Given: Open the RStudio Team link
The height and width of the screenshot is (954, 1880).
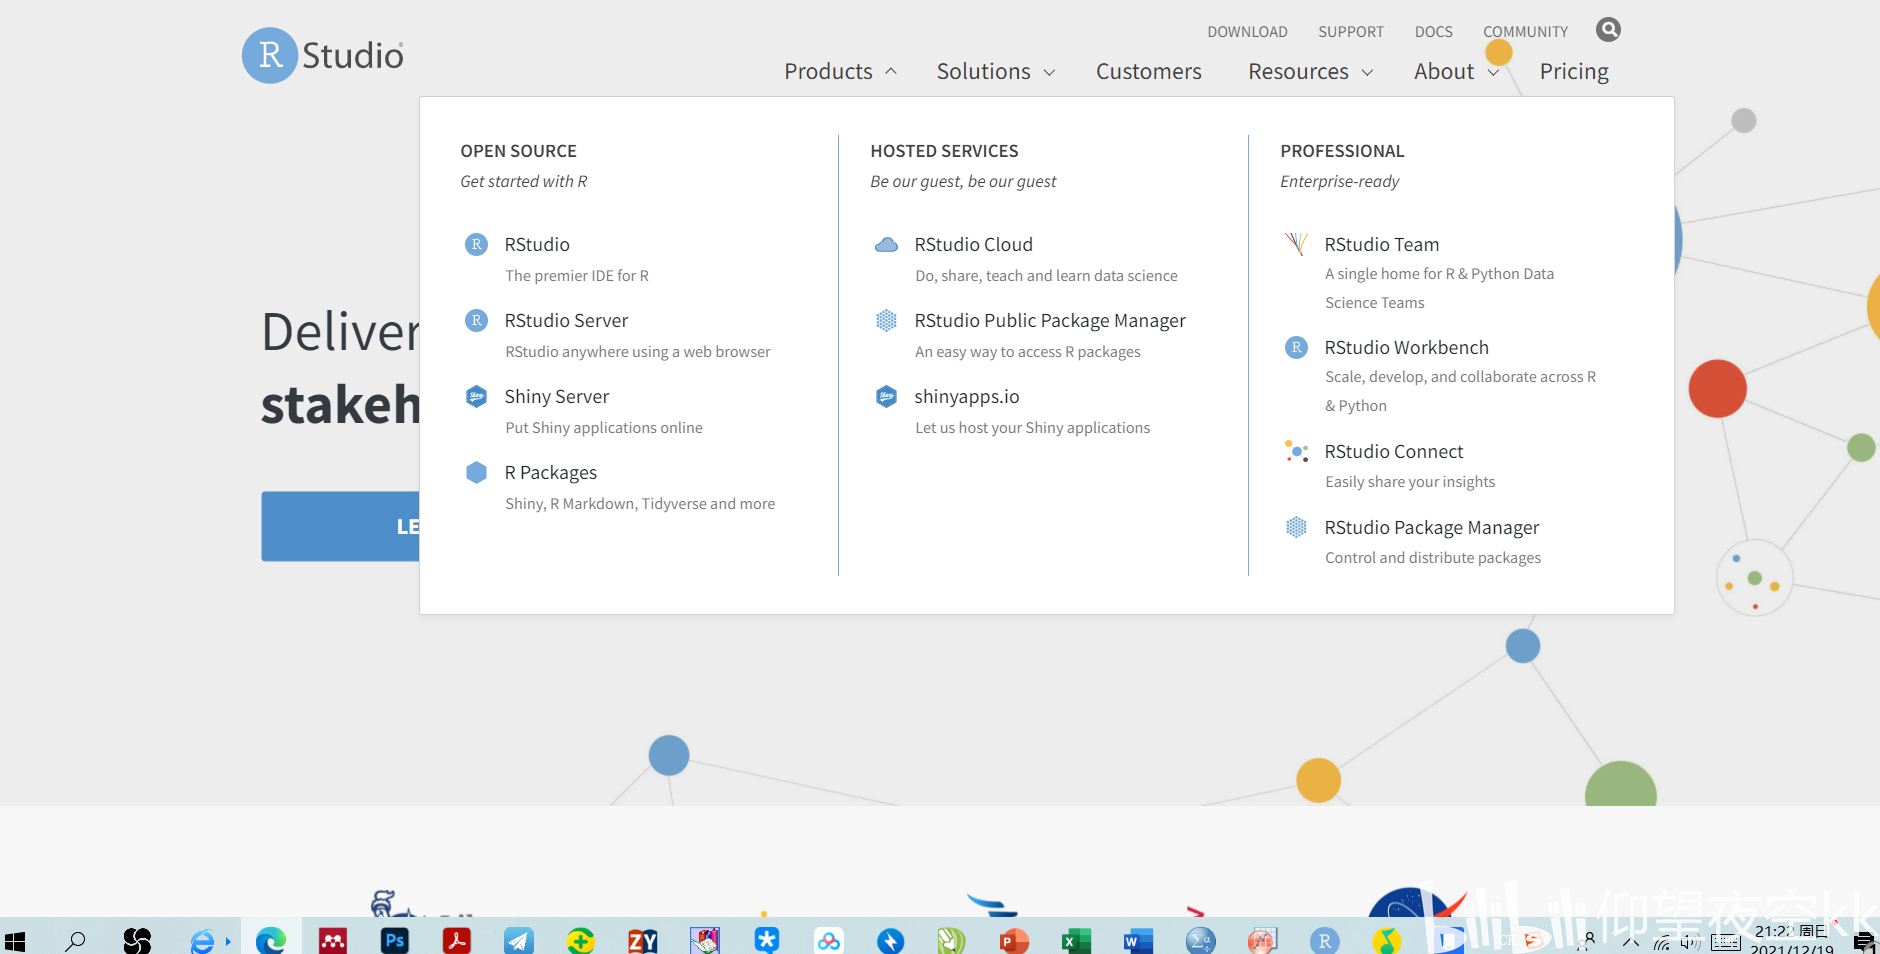Looking at the screenshot, I should (1382, 244).
